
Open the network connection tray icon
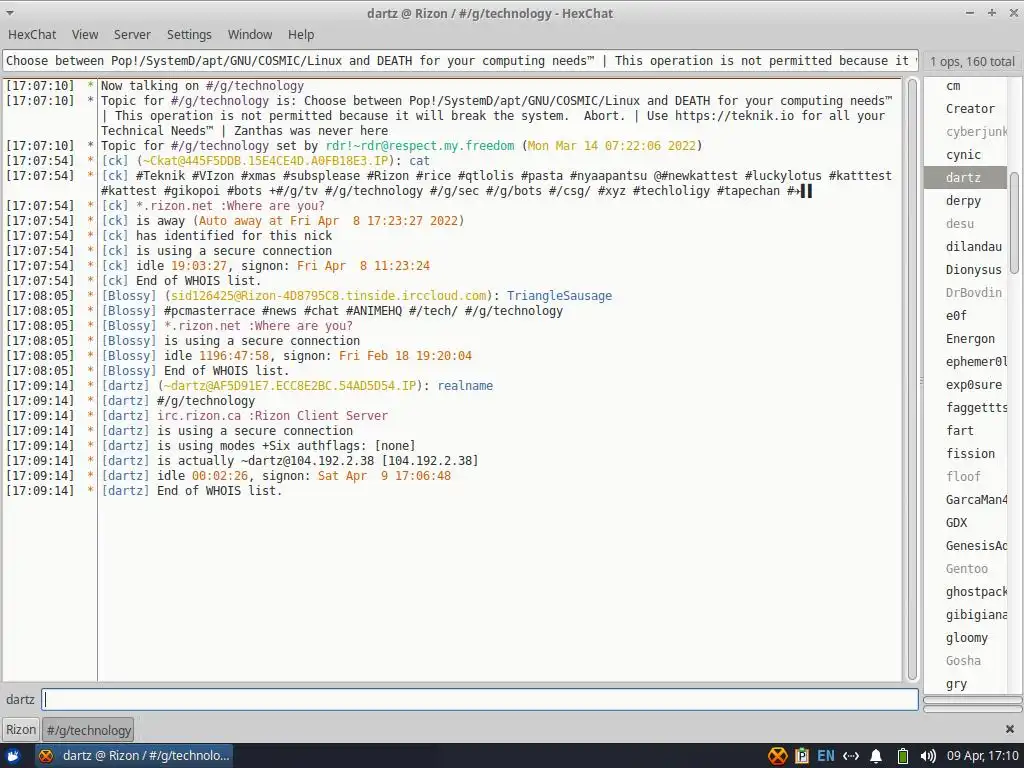[850, 756]
